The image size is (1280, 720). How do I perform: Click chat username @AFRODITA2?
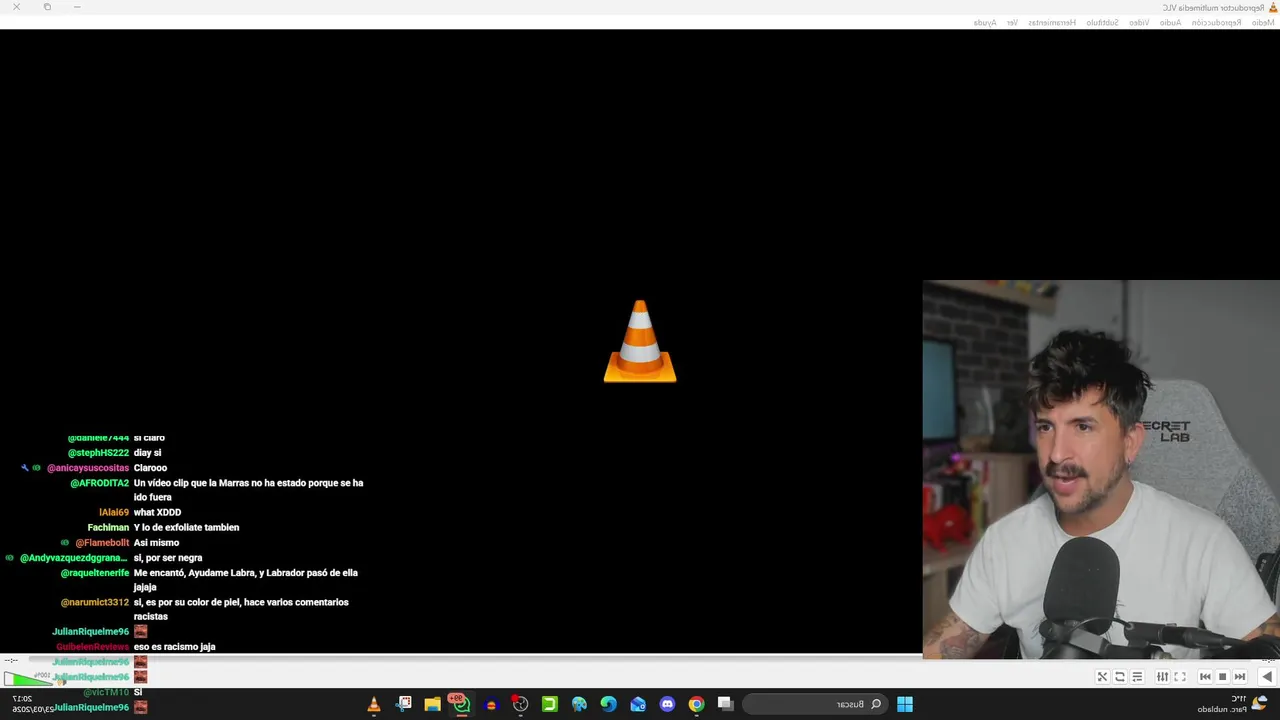[x=99, y=483]
